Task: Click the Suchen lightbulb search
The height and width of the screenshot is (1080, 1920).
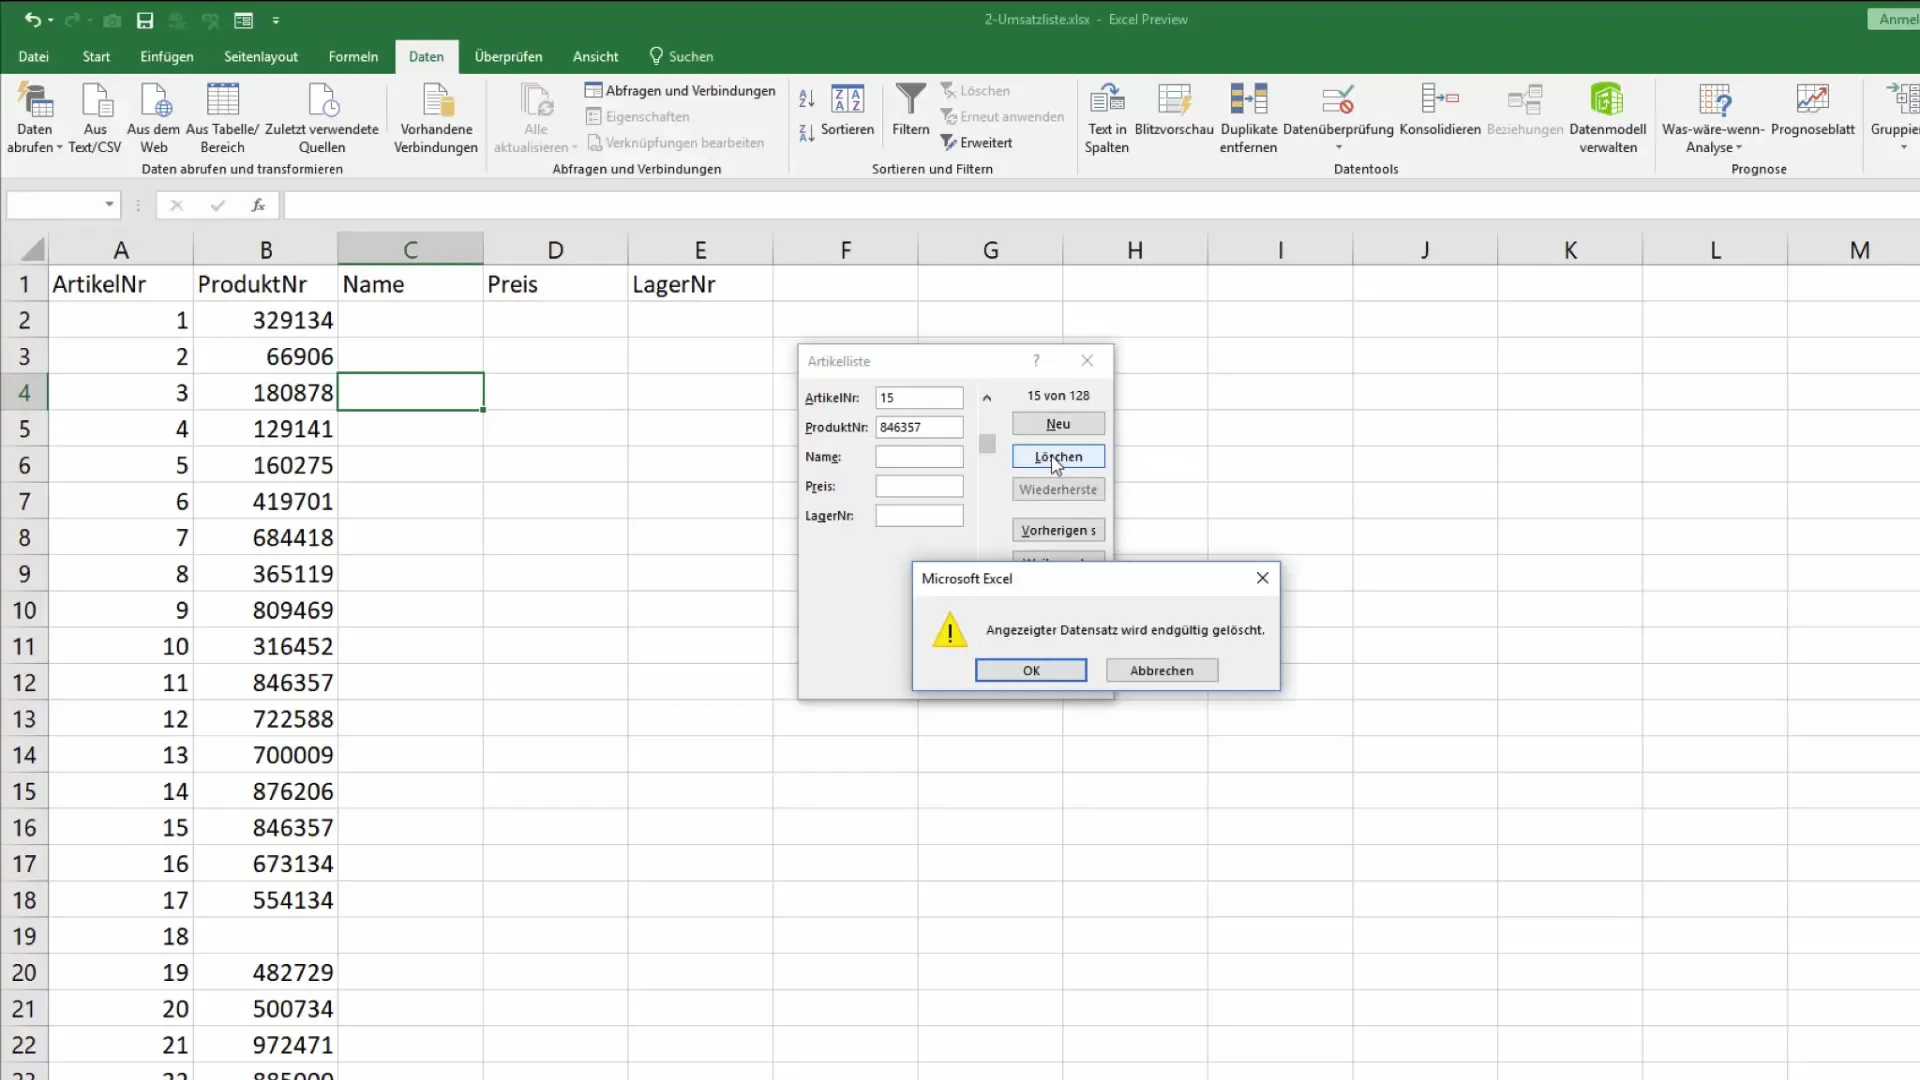Action: point(681,56)
